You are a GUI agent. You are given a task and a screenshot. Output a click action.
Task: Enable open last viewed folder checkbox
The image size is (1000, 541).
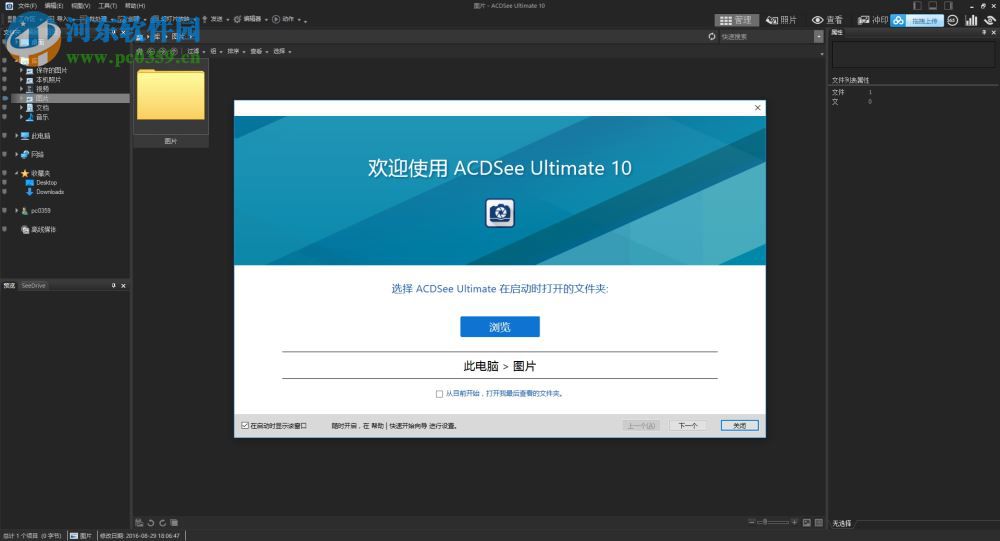pyautogui.click(x=439, y=394)
